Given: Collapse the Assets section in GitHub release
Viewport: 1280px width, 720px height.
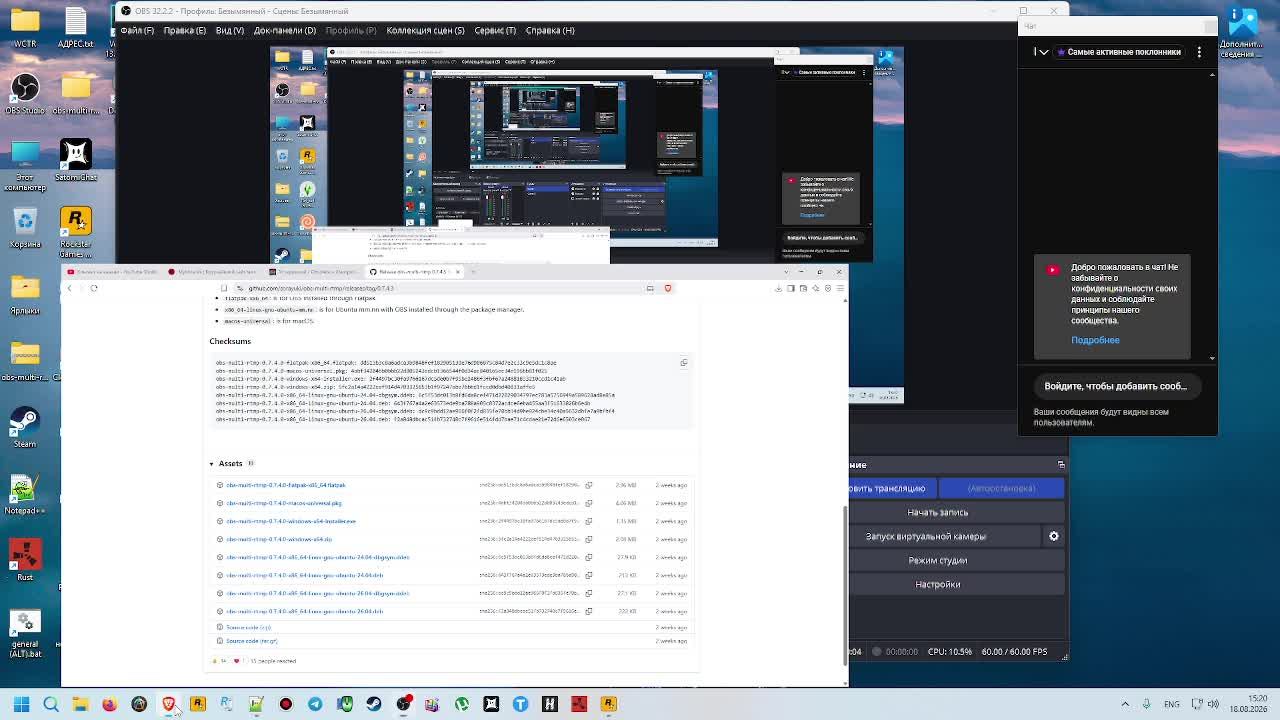Looking at the screenshot, I should coord(212,464).
